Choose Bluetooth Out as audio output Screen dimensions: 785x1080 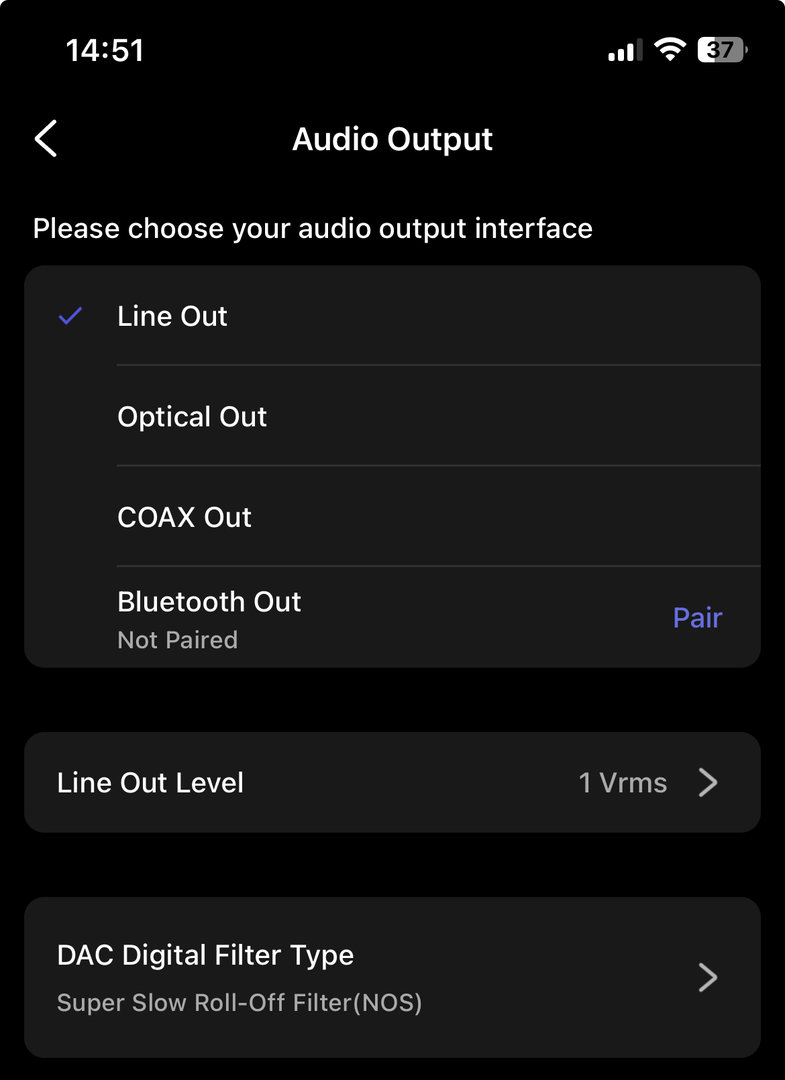pyautogui.click(x=209, y=602)
